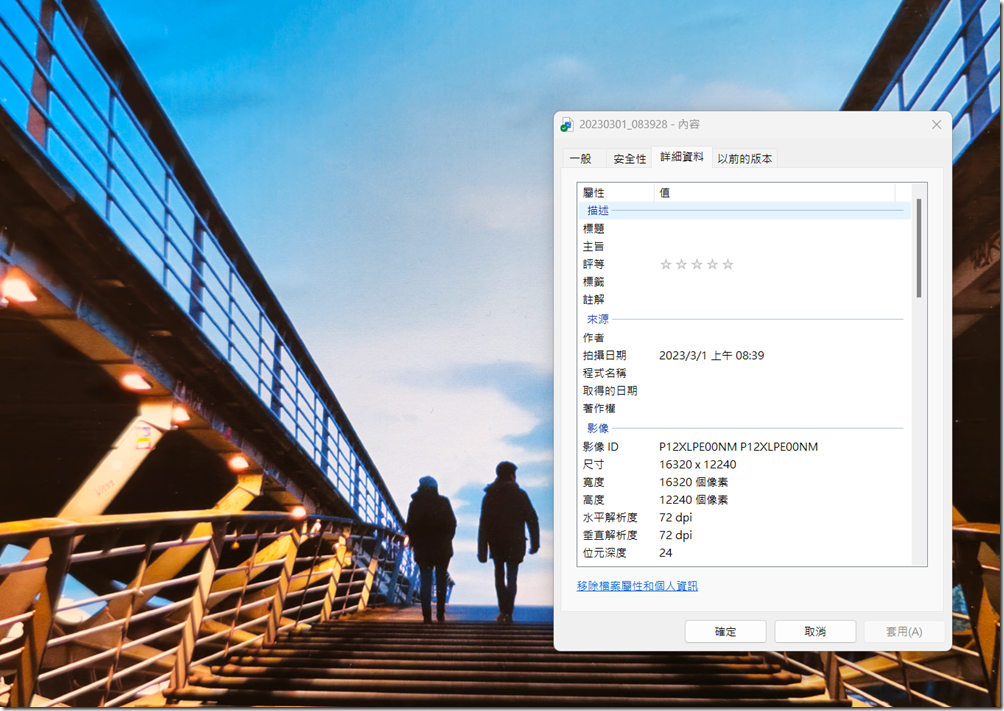The image size is (1004, 711).
Task: Click the 寬度 value 16320 個像素
Action: coord(693,482)
